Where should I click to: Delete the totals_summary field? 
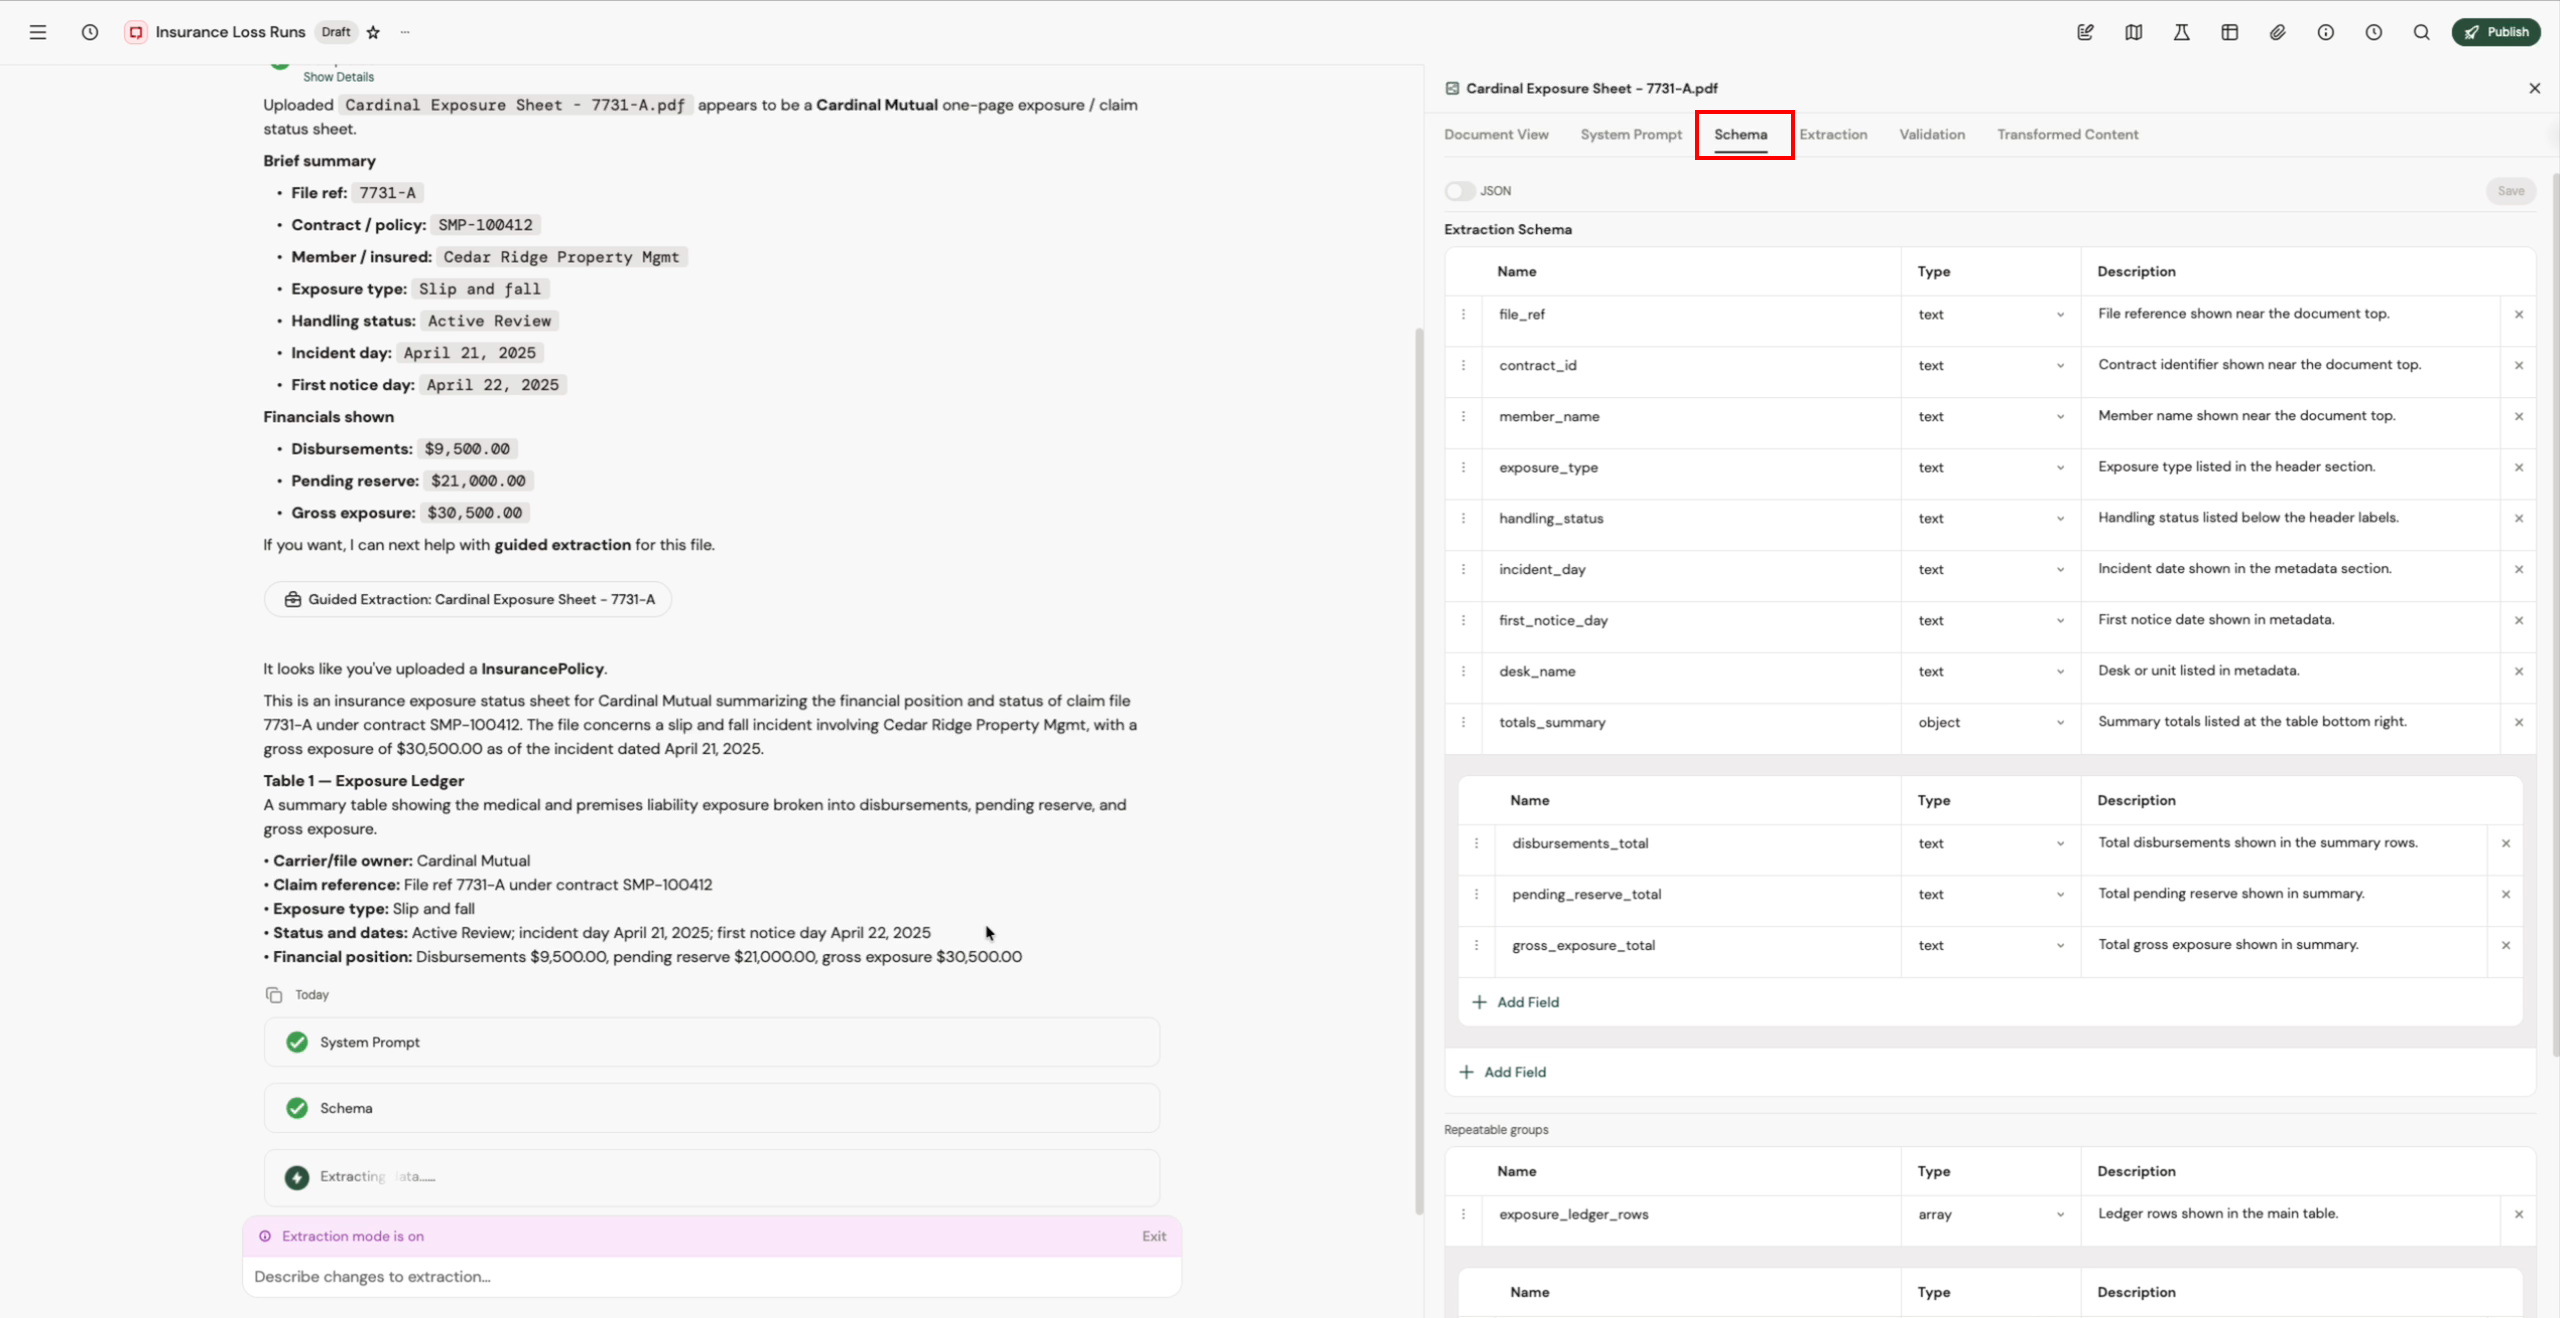coord(2518,722)
